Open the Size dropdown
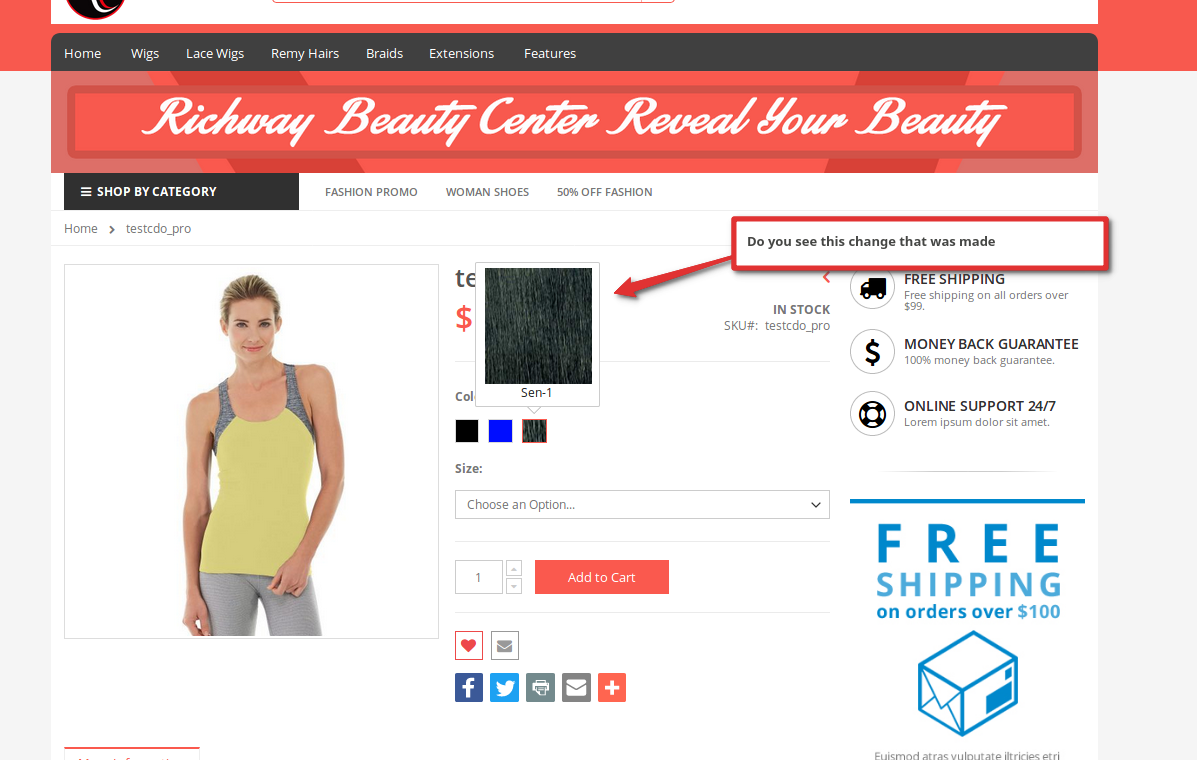 click(642, 504)
